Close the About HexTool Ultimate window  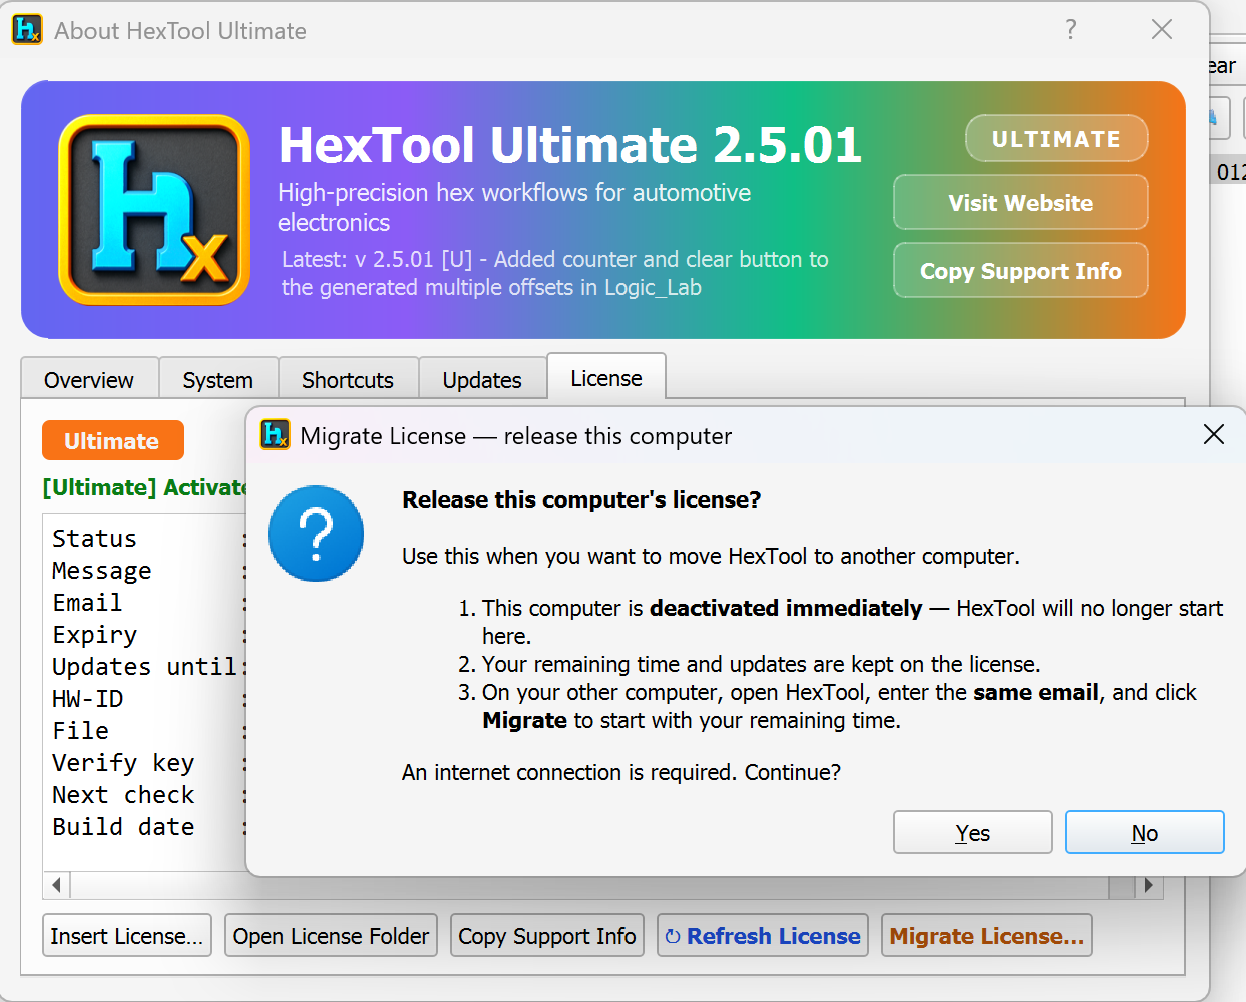[x=1162, y=29]
